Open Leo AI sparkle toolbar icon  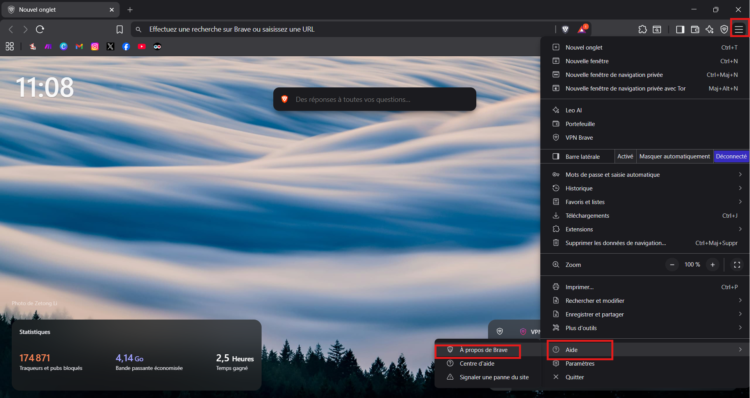pos(709,29)
